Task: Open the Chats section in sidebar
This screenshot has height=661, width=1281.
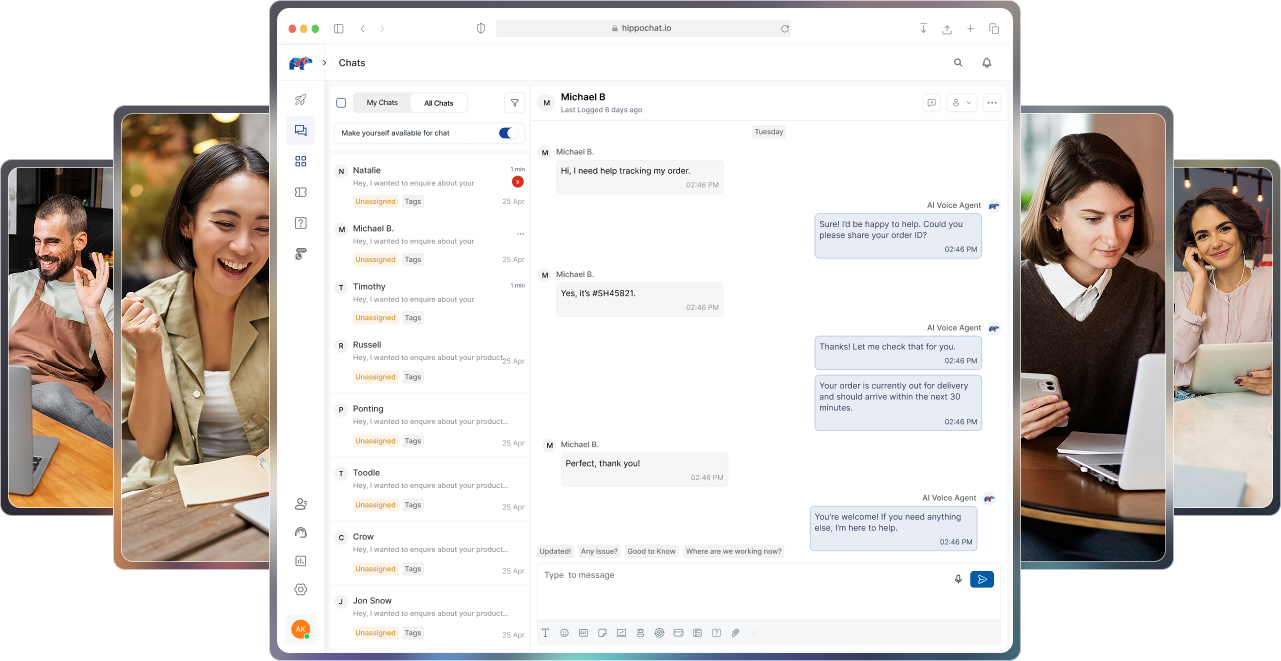Action: pos(300,130)
